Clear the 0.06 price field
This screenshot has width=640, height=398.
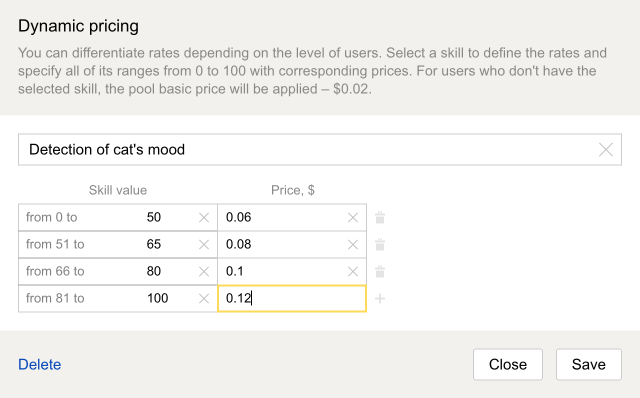click(x=353, y=218)
